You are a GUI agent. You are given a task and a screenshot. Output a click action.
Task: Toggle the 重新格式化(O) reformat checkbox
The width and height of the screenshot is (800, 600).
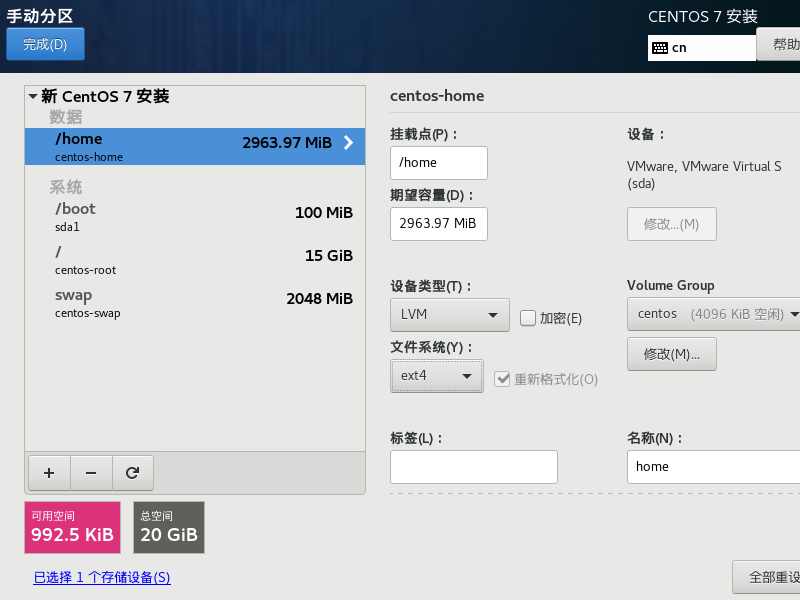point(502,379)
